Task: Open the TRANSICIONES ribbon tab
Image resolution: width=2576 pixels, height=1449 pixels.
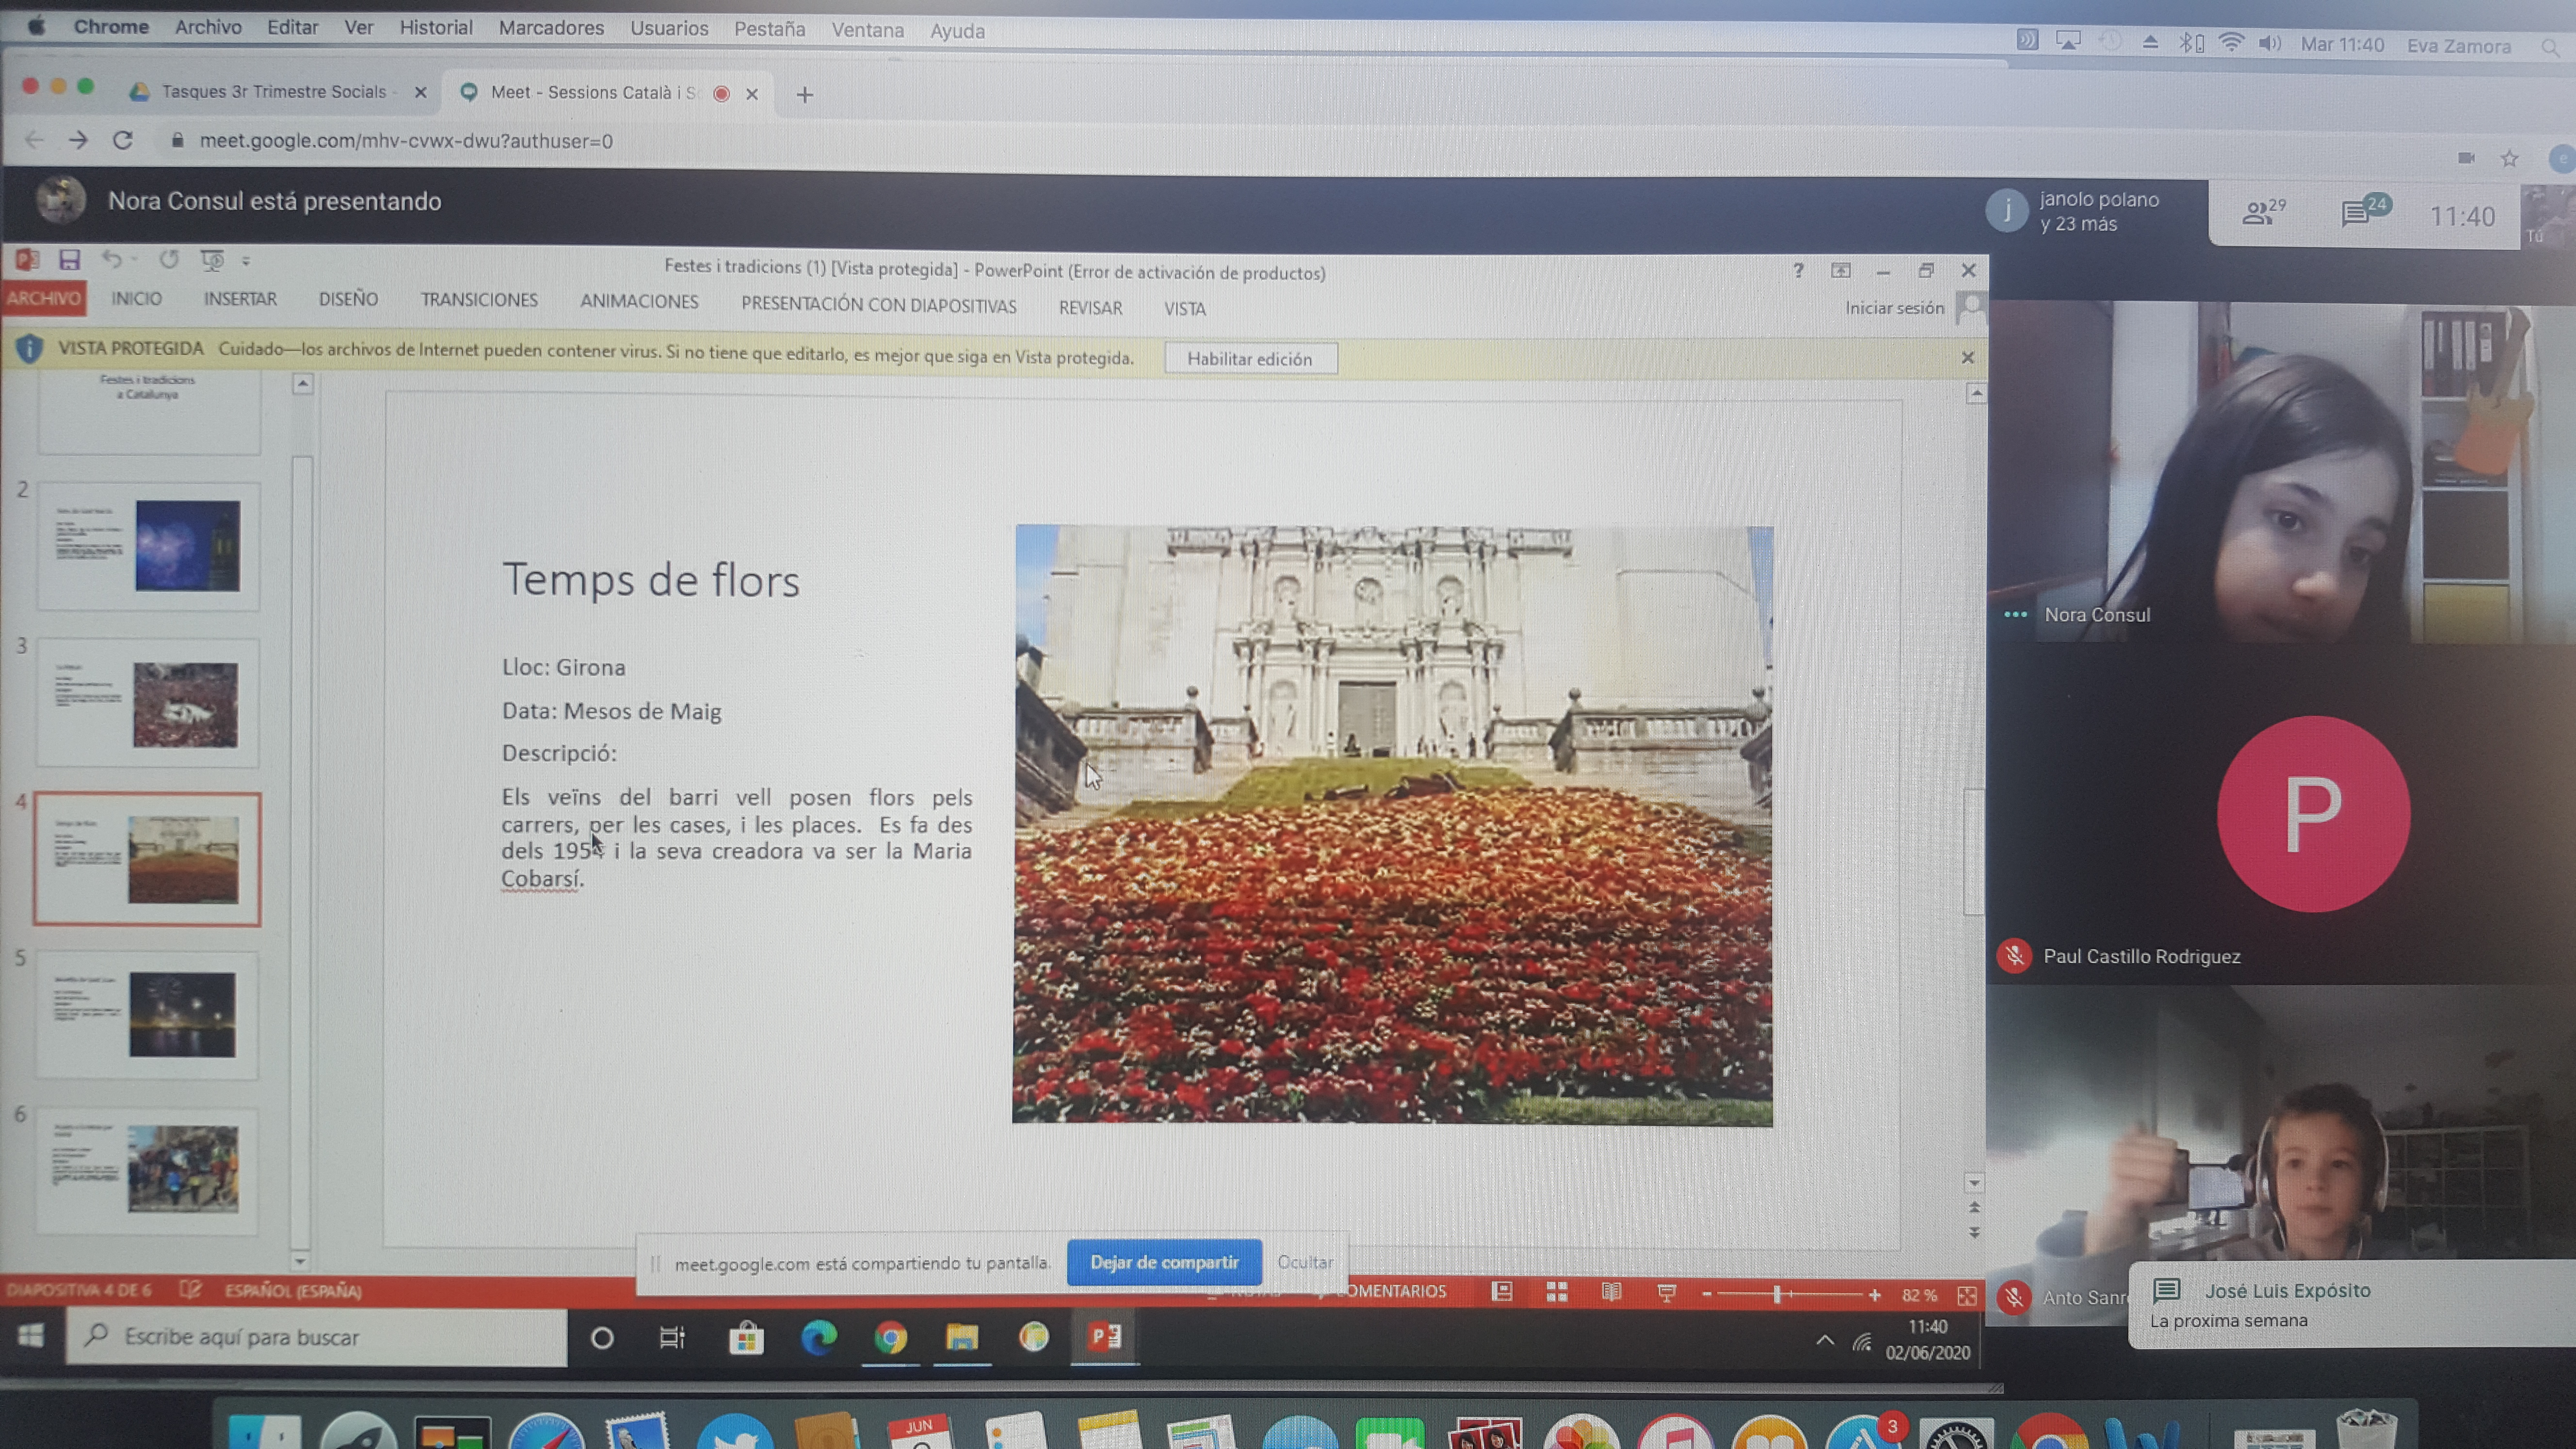Action: point(479,300)
